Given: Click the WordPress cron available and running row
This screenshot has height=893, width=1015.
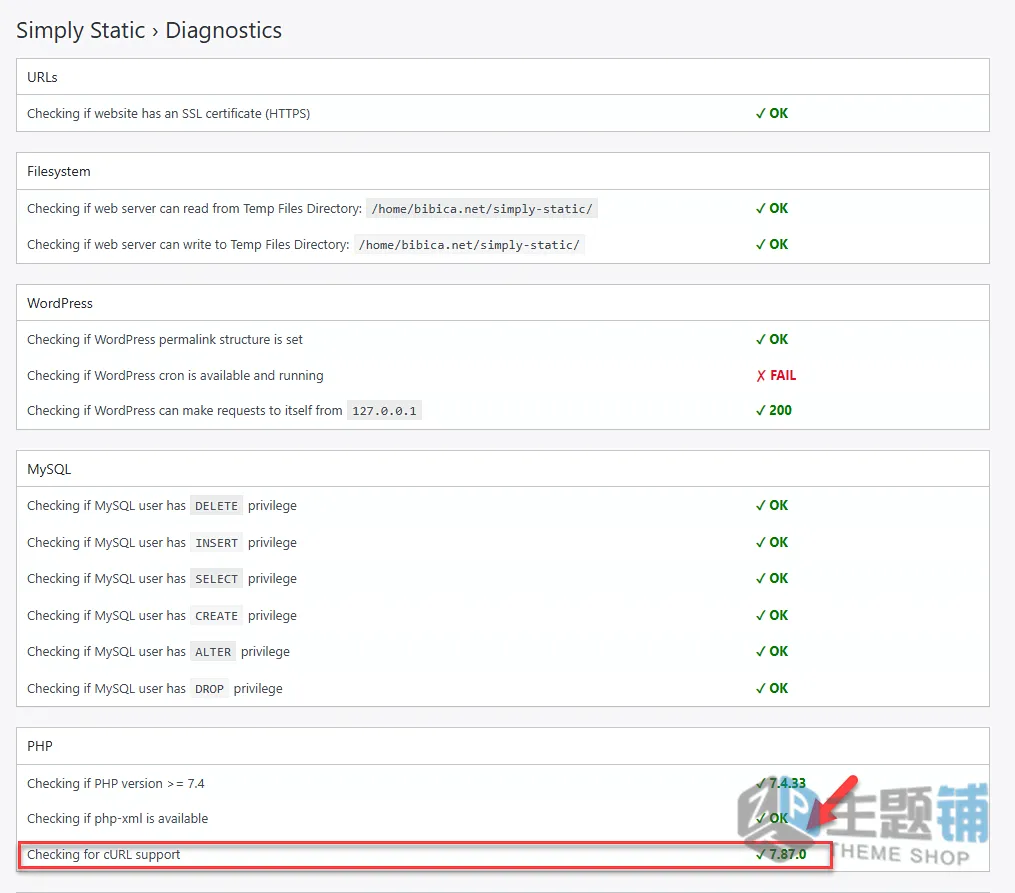Looking at the screenshot, I should click(x=503, y=375).
